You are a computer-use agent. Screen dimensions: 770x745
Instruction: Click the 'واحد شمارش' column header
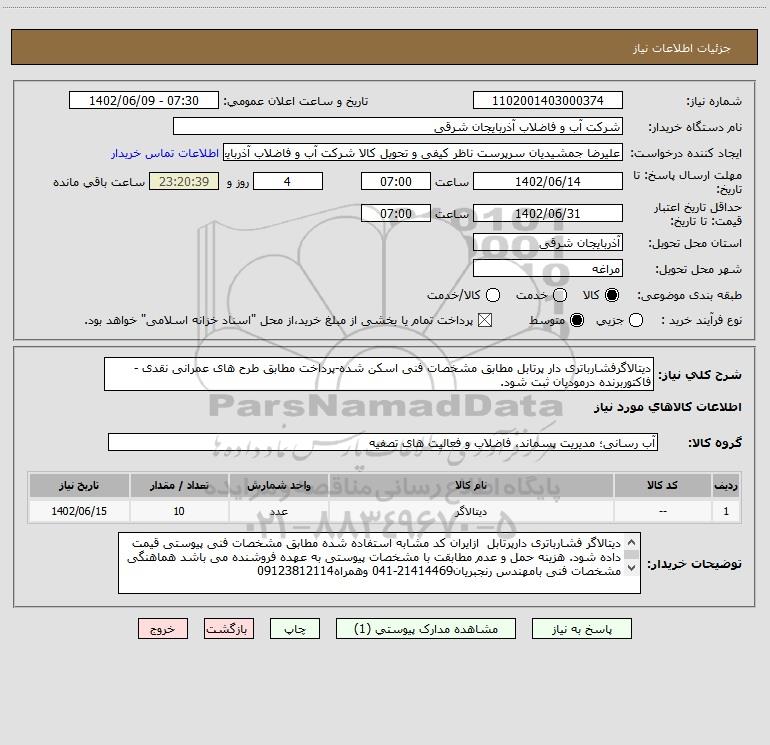point(278,485)
